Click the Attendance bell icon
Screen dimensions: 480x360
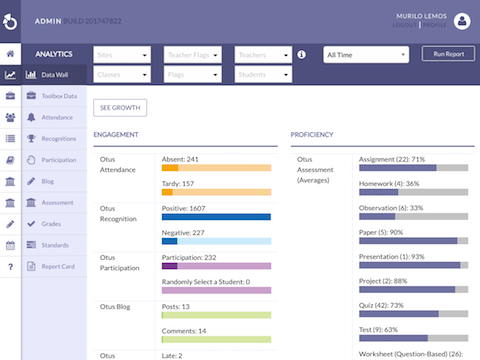point(31,117)
